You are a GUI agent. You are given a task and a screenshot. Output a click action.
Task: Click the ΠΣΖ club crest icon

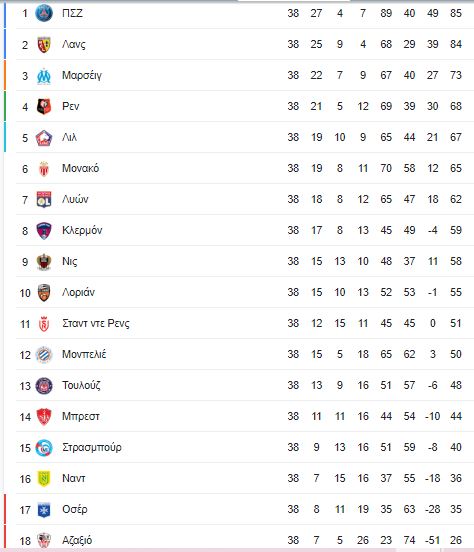pos(44,13)
